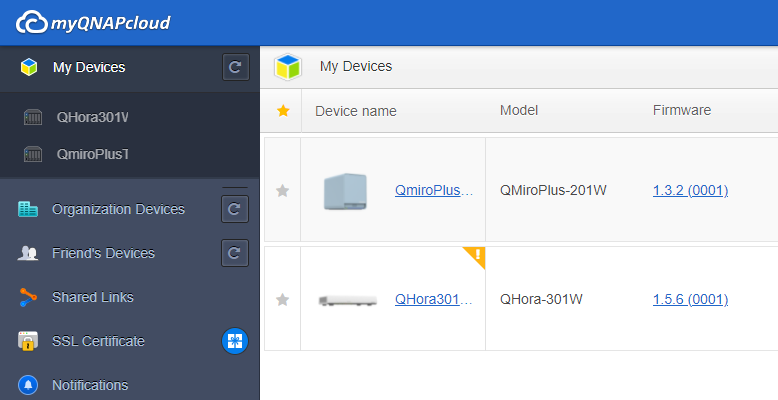
Task: Open firmware link 1.3.2 (0001)
Action: (690, 191)
